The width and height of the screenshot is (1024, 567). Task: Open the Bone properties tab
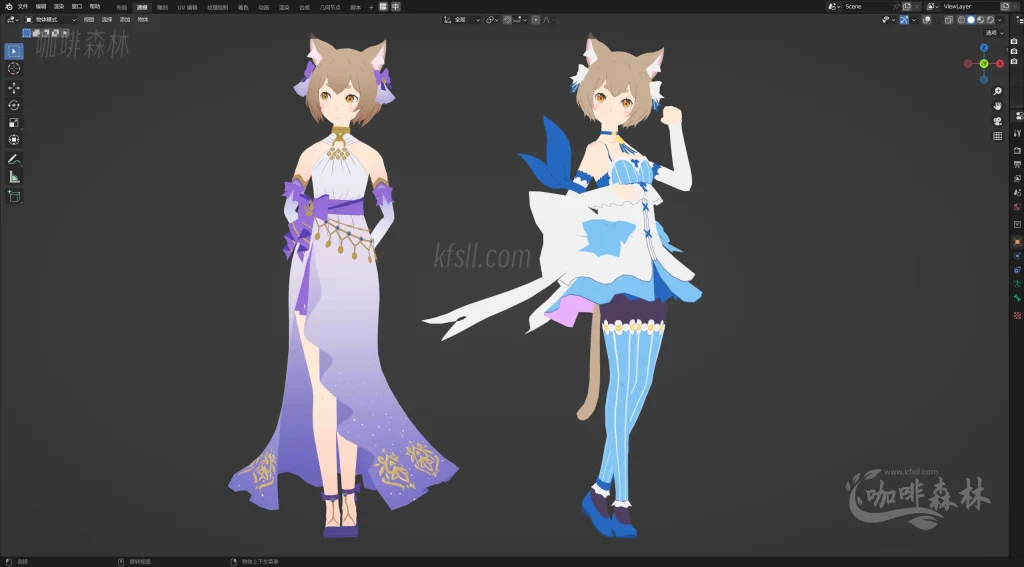[1017, 298]
